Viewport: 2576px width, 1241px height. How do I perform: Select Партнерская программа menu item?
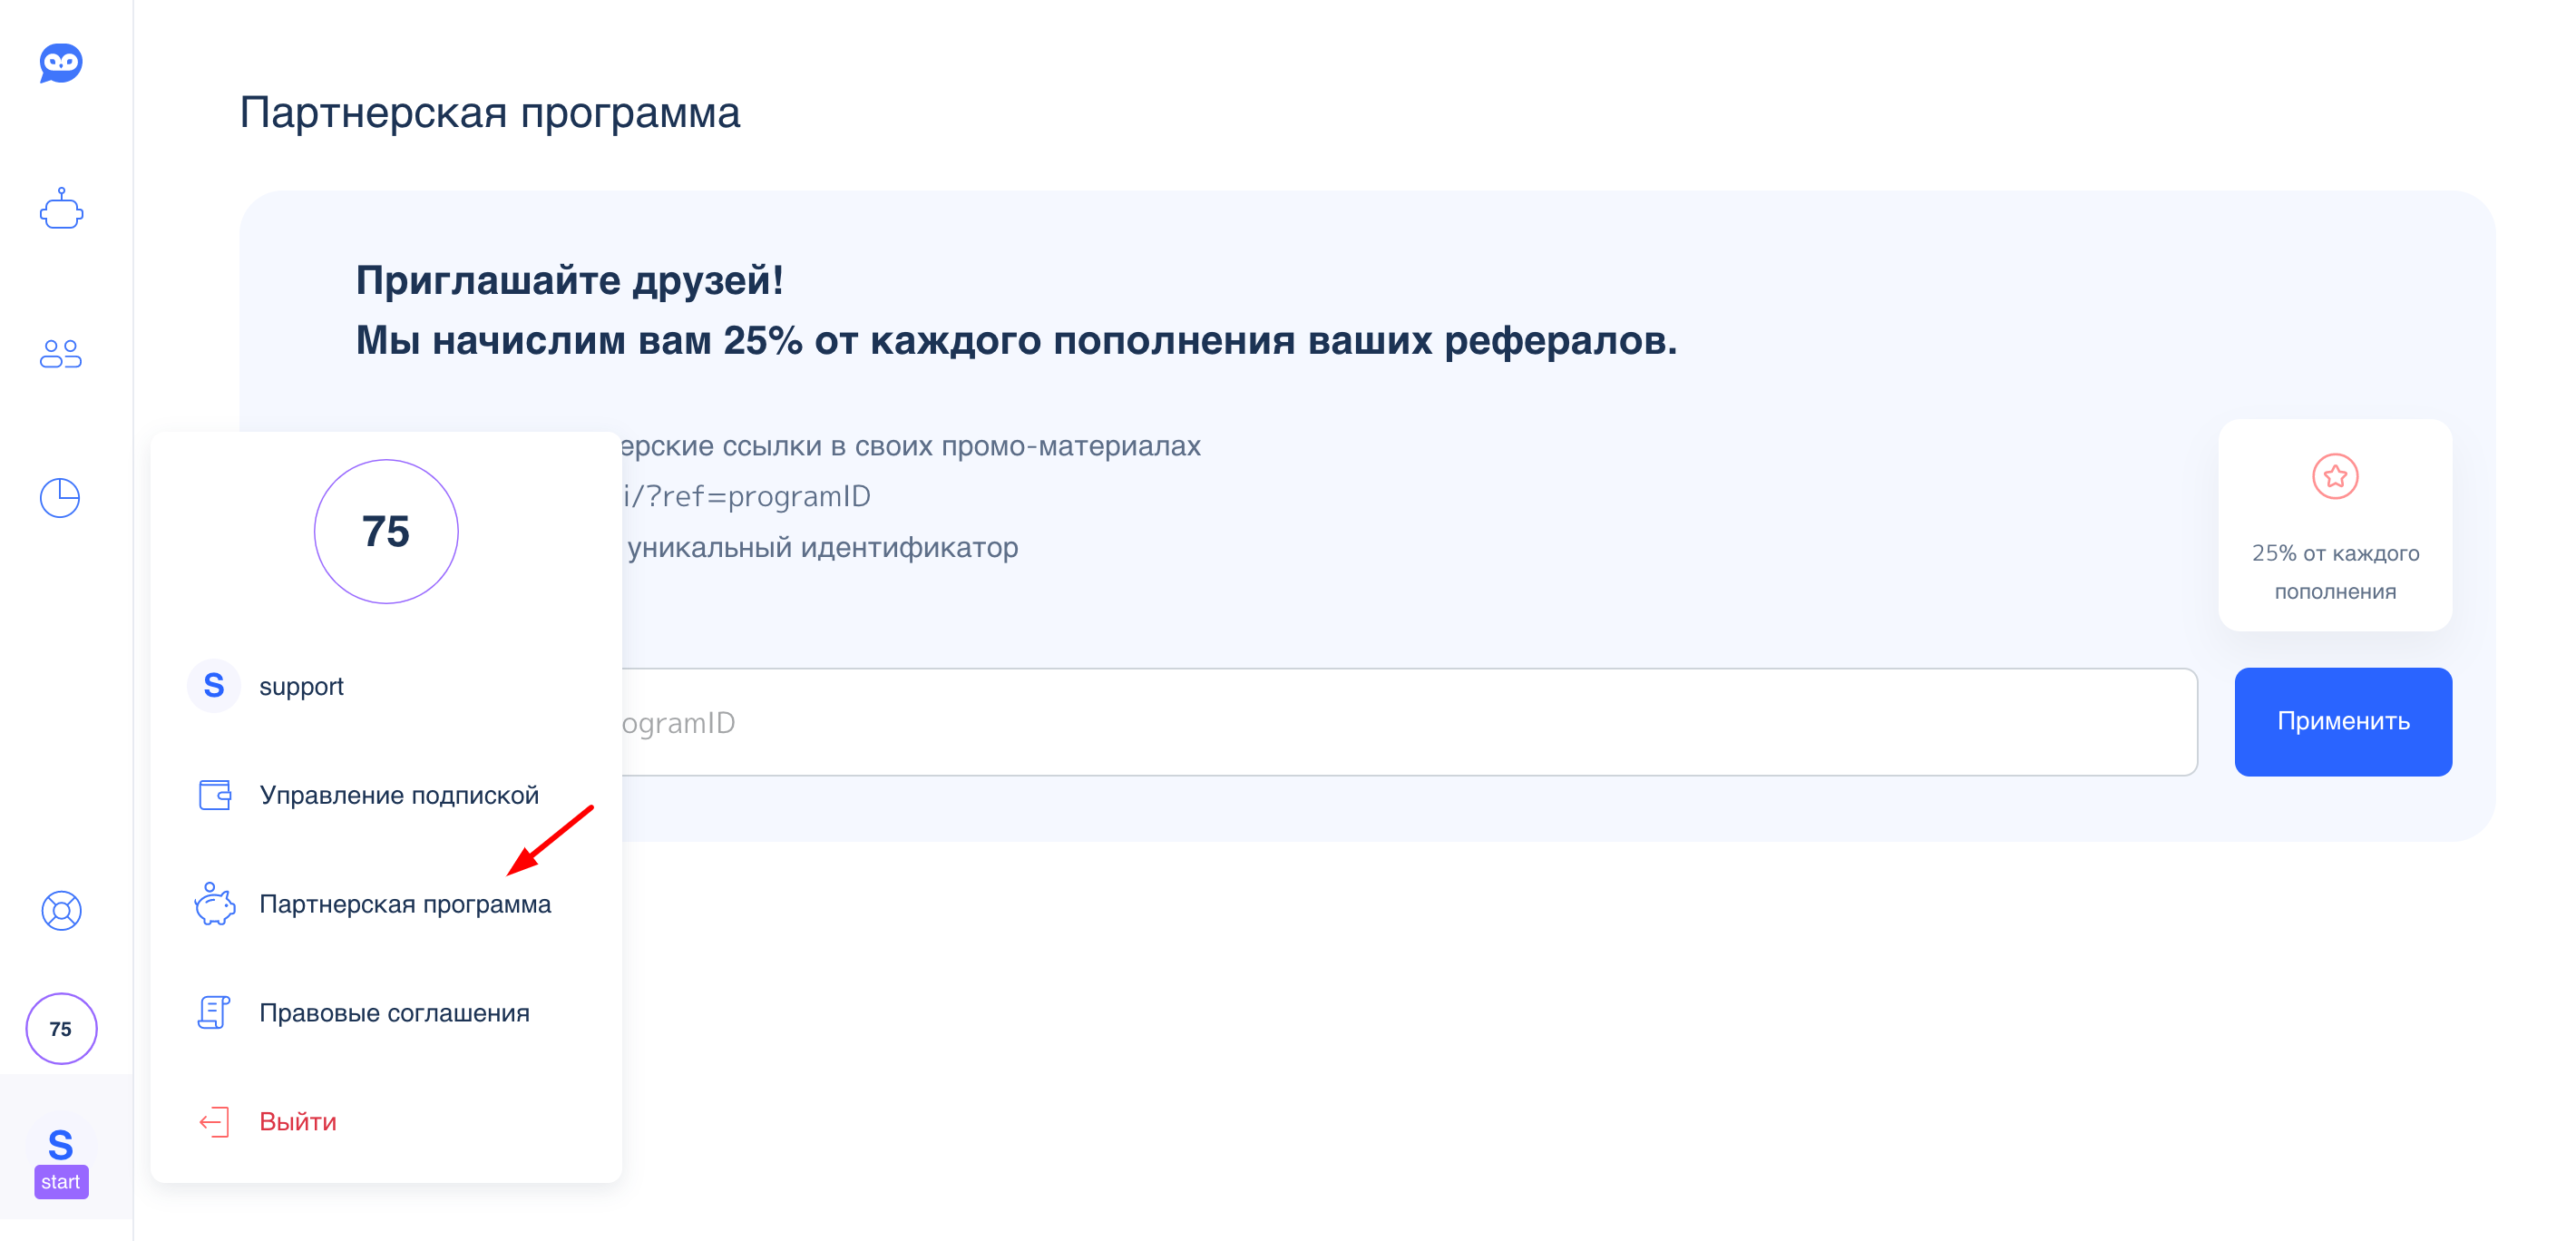tap(404, 904)
